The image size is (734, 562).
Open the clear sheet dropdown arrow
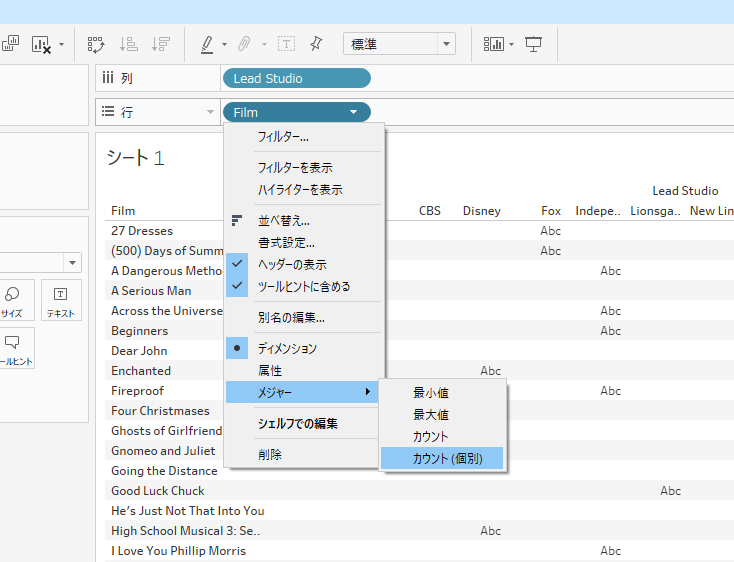tap(61, 44)
